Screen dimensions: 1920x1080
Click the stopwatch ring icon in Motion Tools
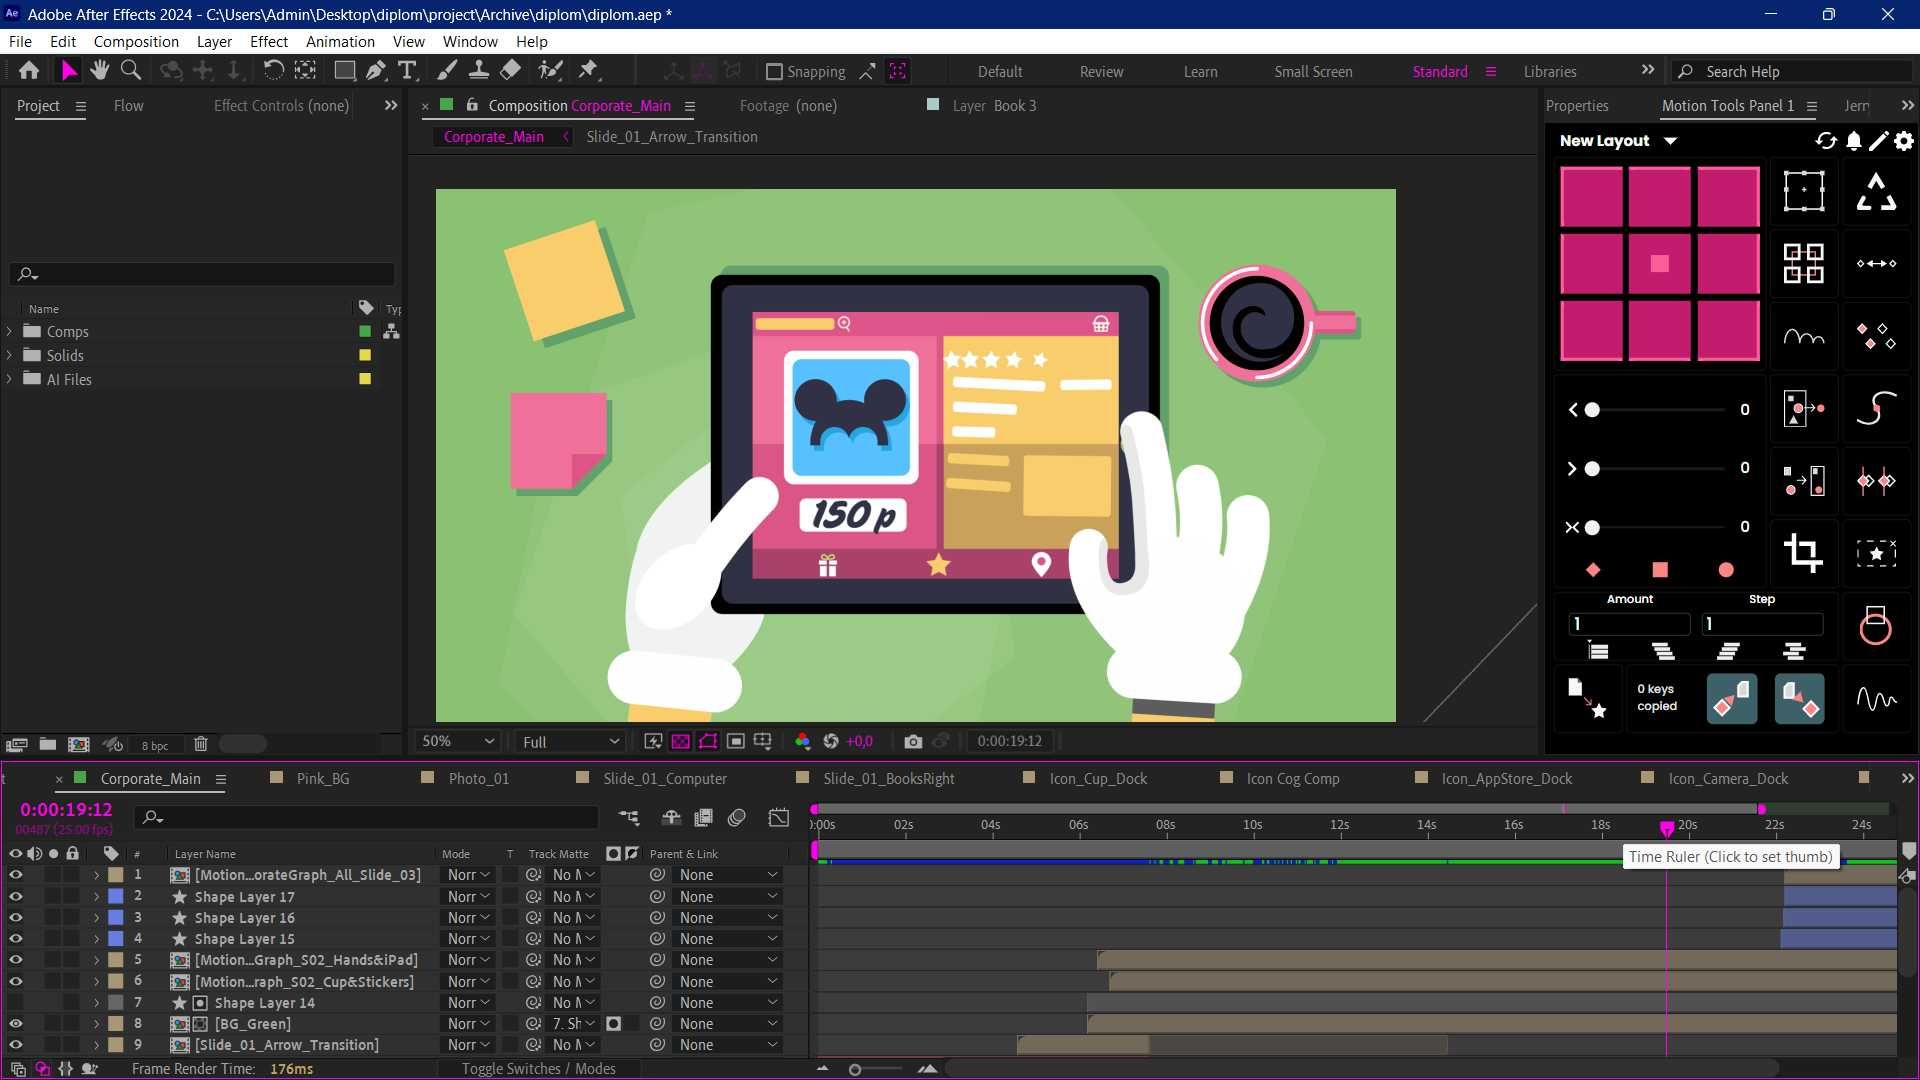pyautogui.click(x=1875, y=625)
